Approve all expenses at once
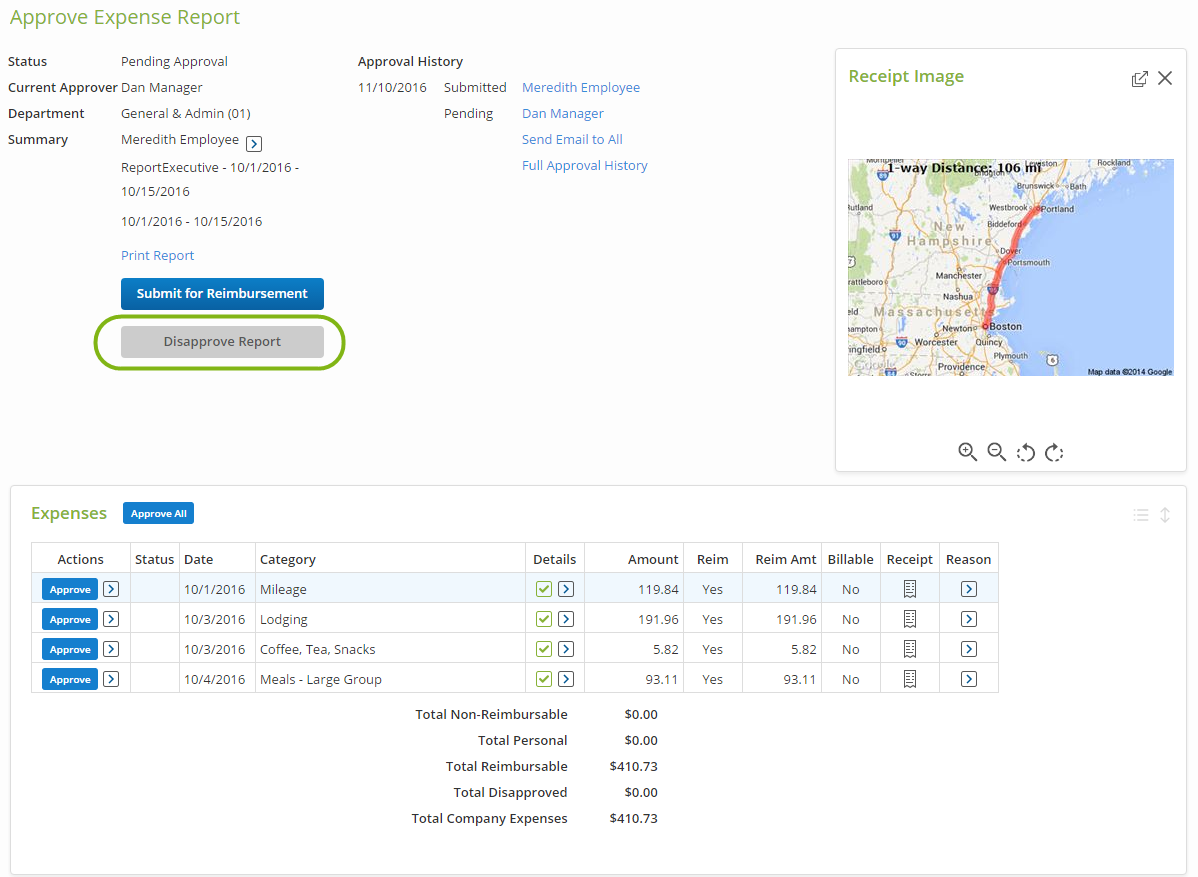Screen dimensions: 1198x877 point(158,513)
